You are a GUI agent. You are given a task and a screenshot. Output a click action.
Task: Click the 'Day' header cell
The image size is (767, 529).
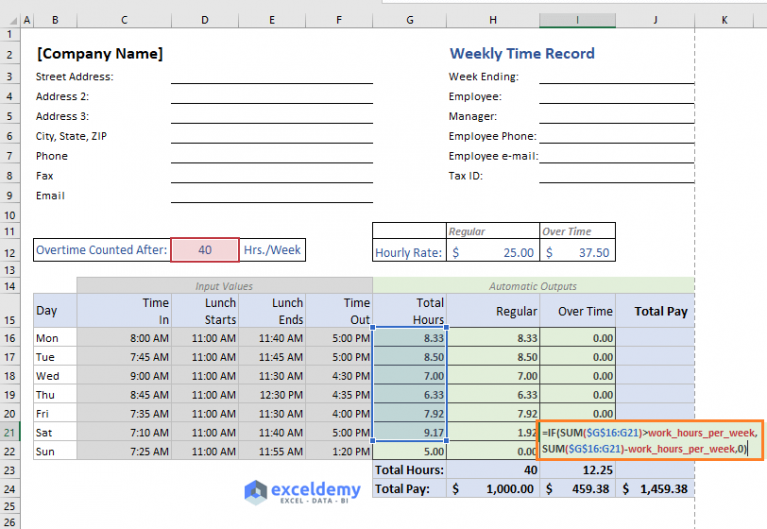(x=55, y=311)
